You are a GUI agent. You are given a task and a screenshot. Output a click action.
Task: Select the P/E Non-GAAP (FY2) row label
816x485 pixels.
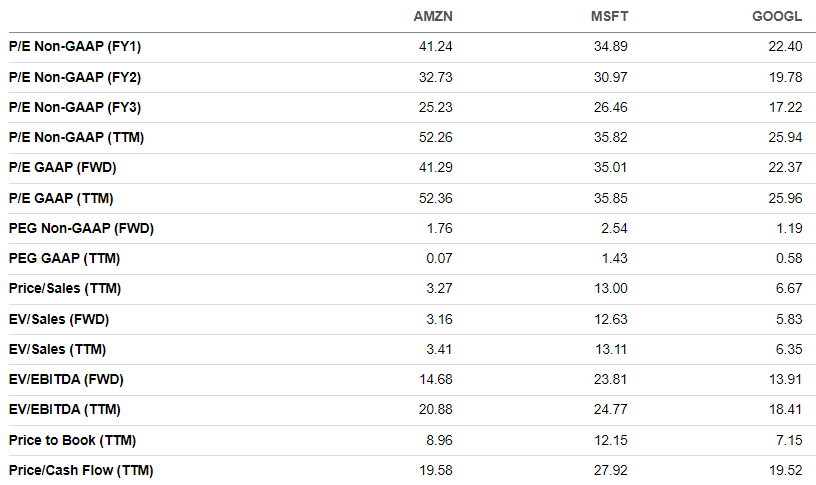[76, 77]
